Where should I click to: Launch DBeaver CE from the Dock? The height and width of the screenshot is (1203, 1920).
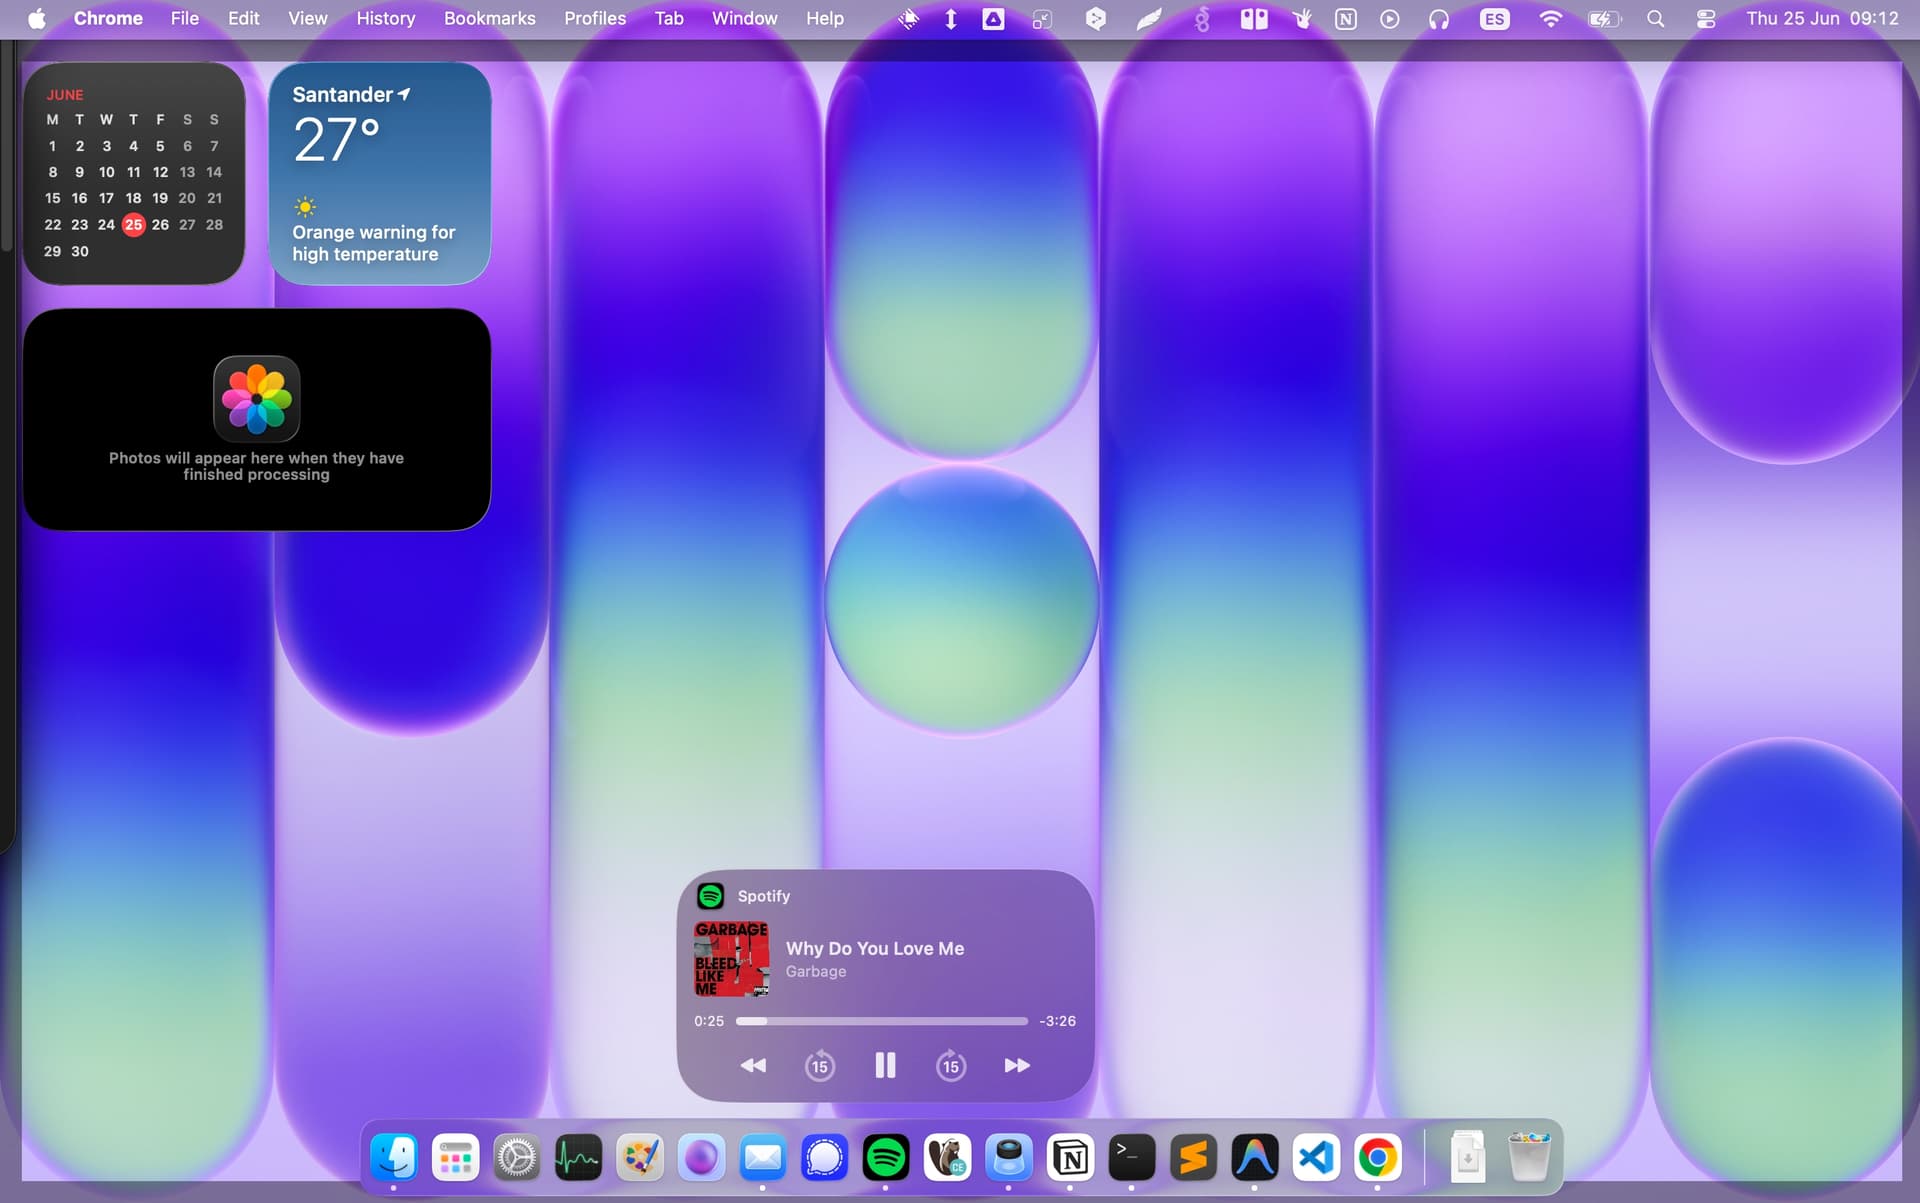947,1158
